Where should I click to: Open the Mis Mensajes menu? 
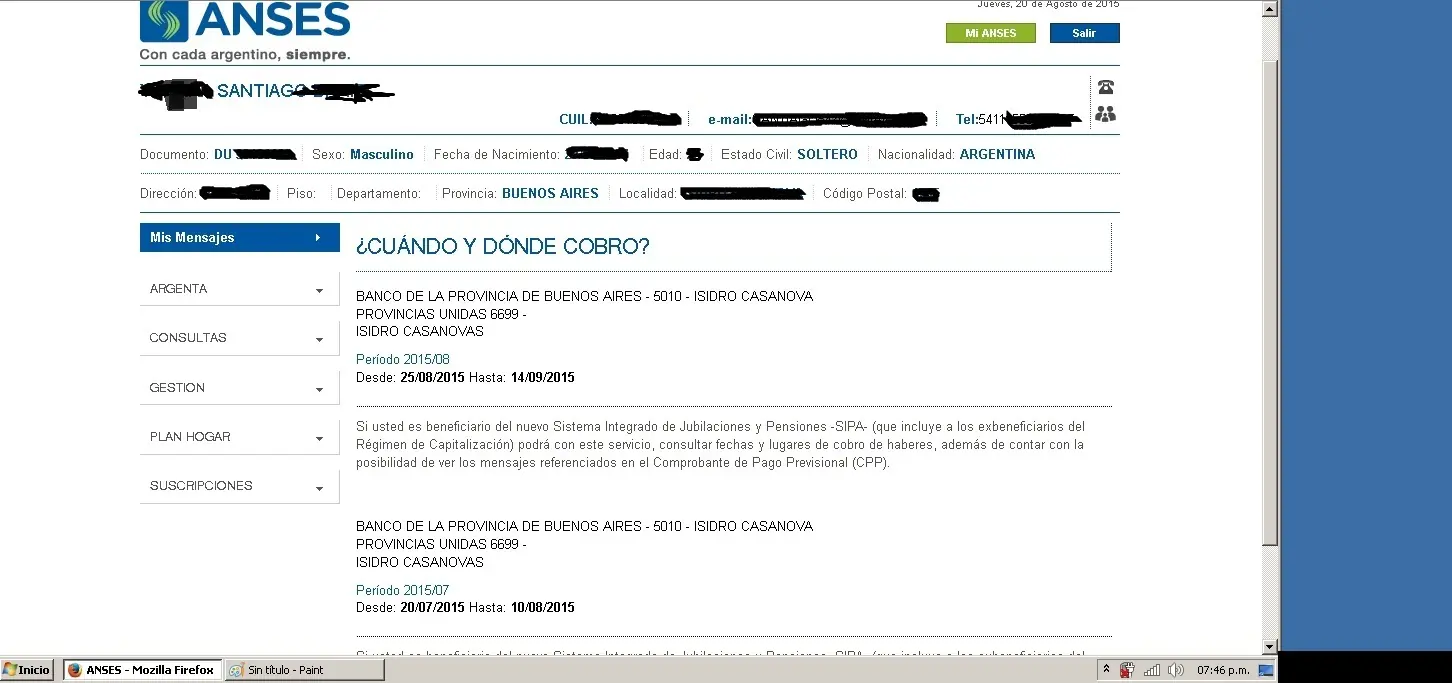(x=240, y=237)
